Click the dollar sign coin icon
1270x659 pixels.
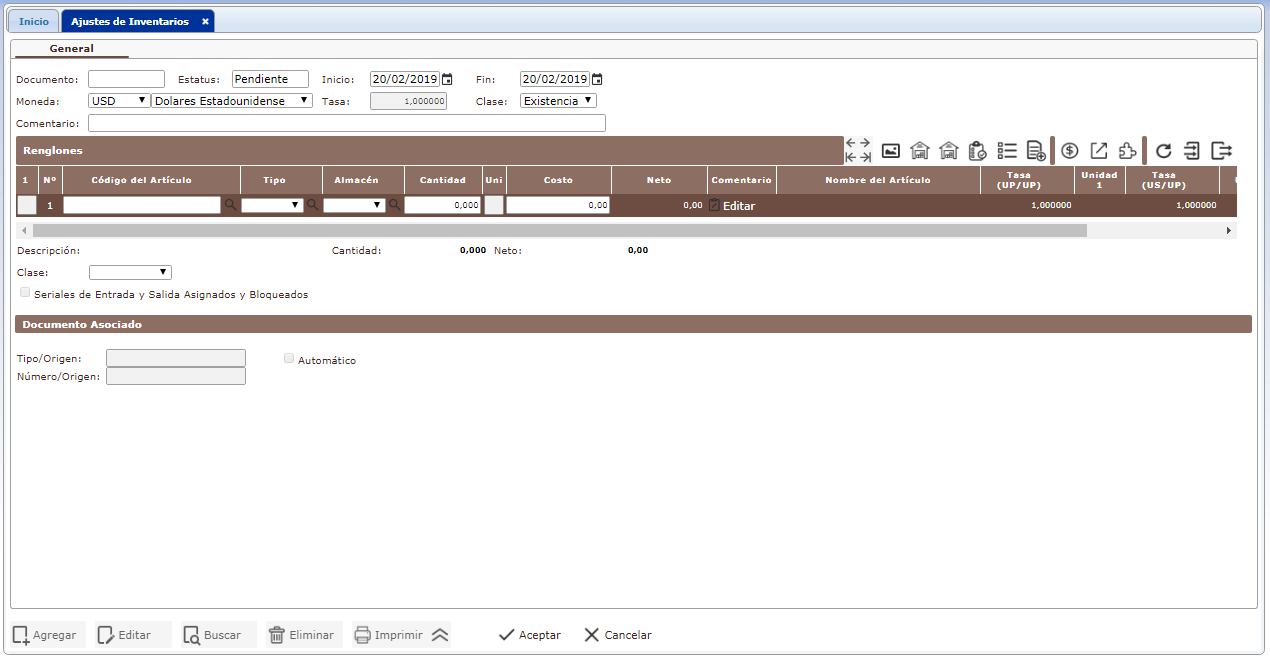click(x=1070, y=151)
